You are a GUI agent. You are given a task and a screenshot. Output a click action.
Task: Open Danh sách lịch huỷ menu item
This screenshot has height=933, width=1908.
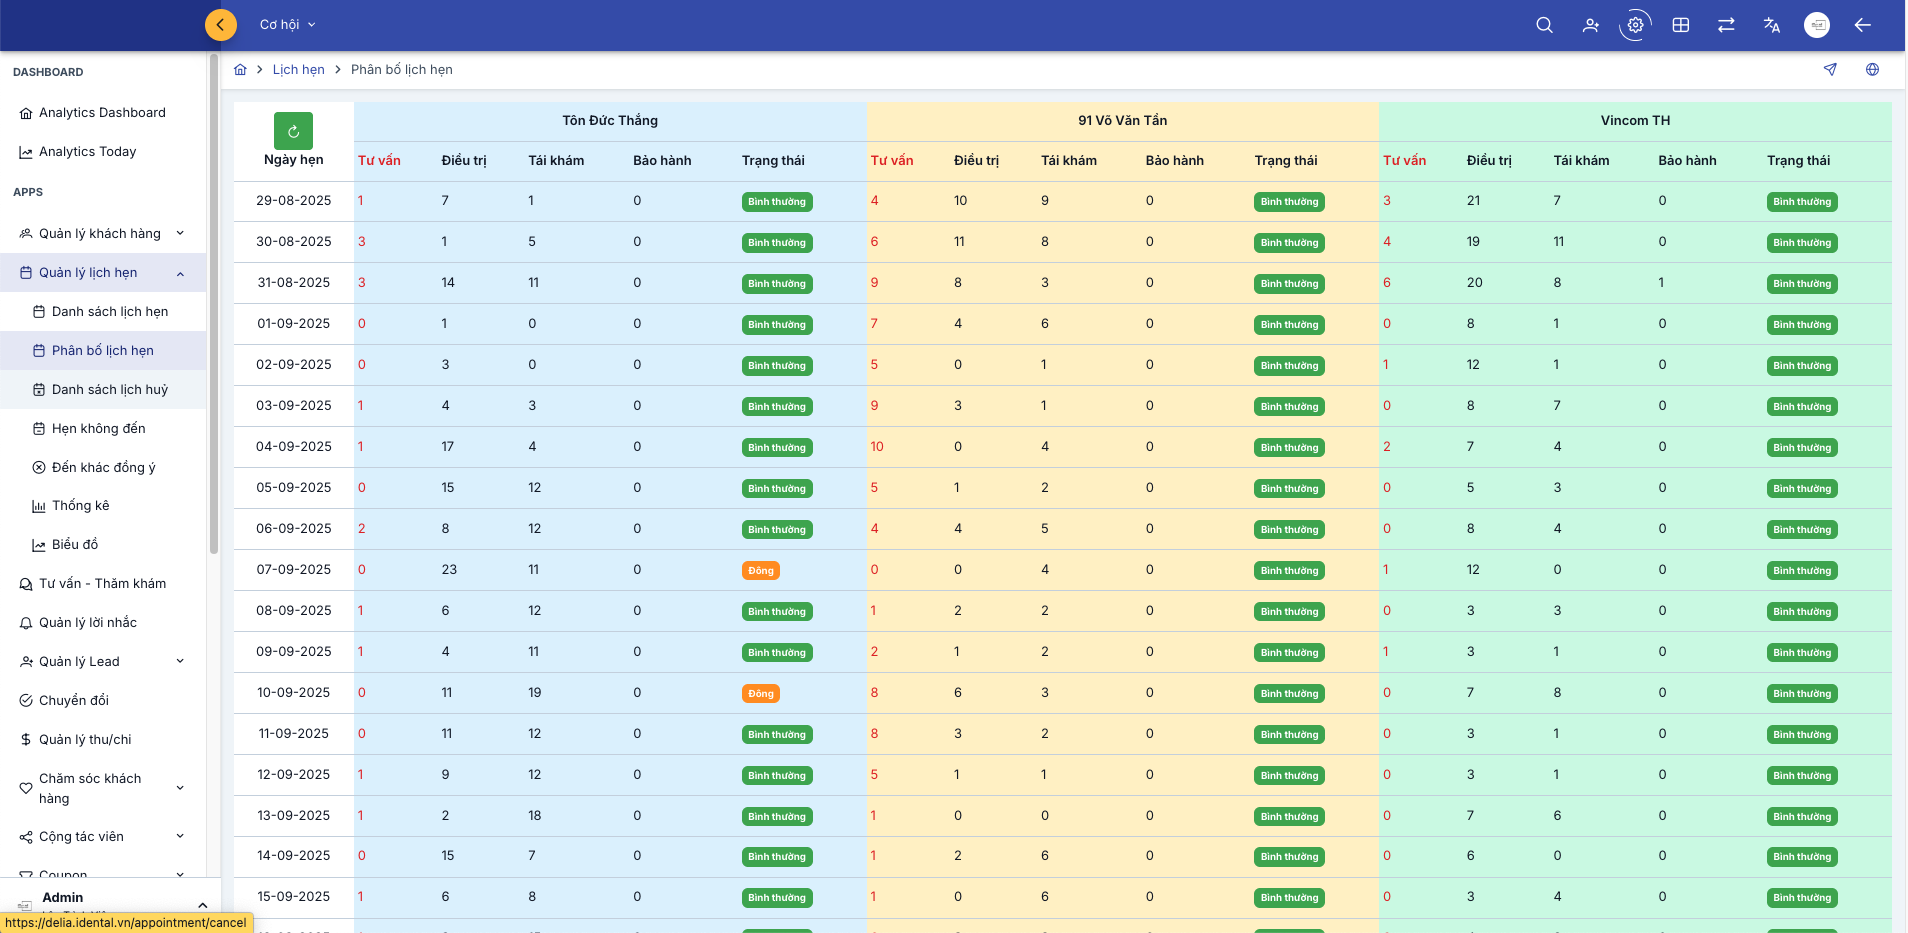click(x=110, y=390)
